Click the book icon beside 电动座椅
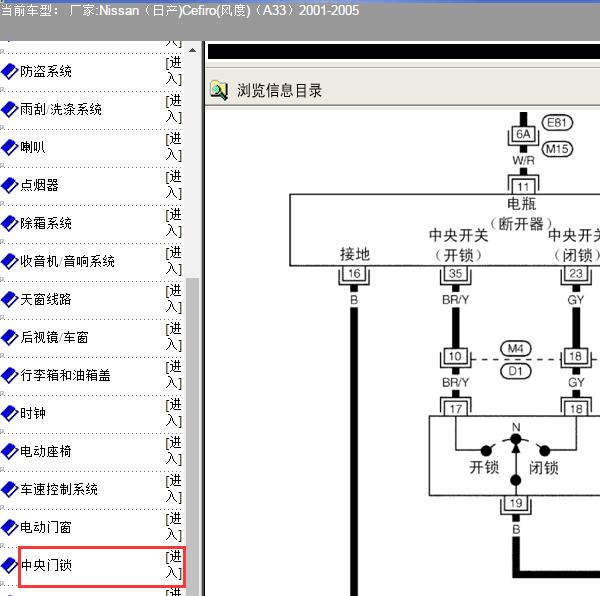 coord(10,451)
